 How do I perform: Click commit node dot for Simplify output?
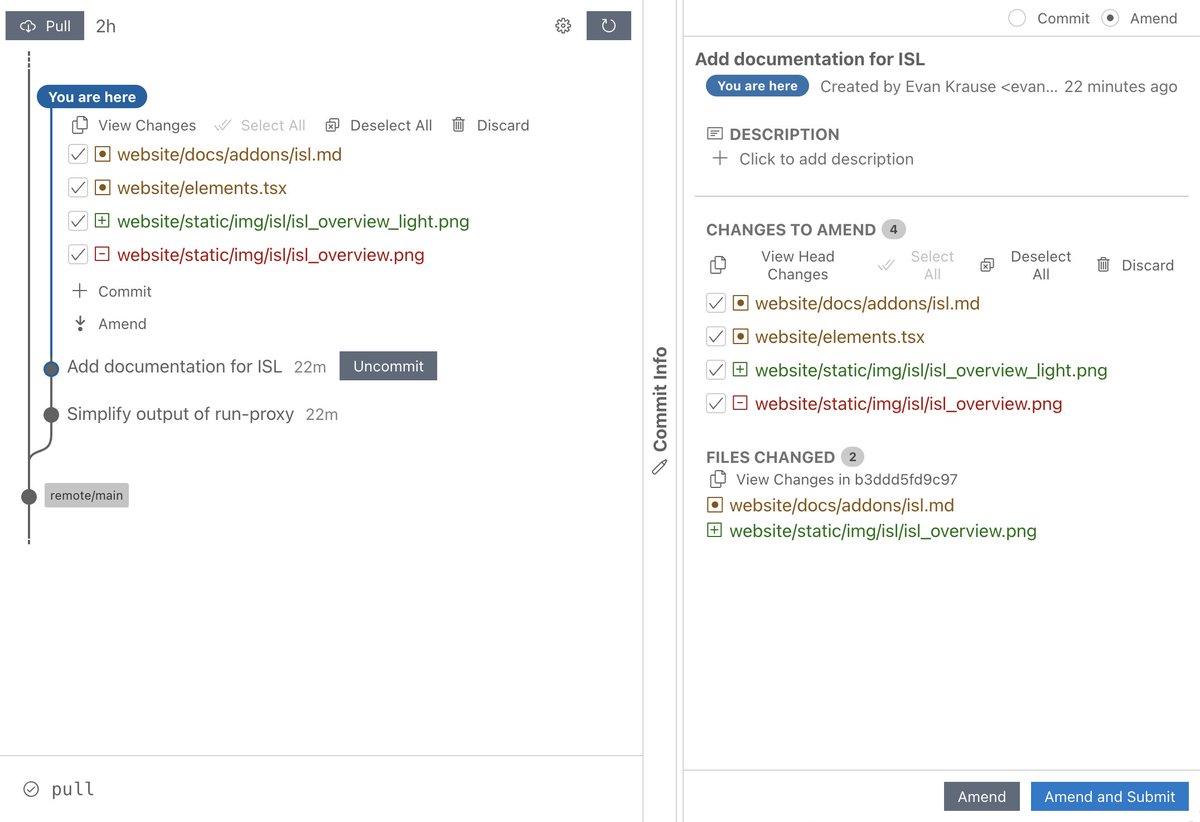point(51,414)
